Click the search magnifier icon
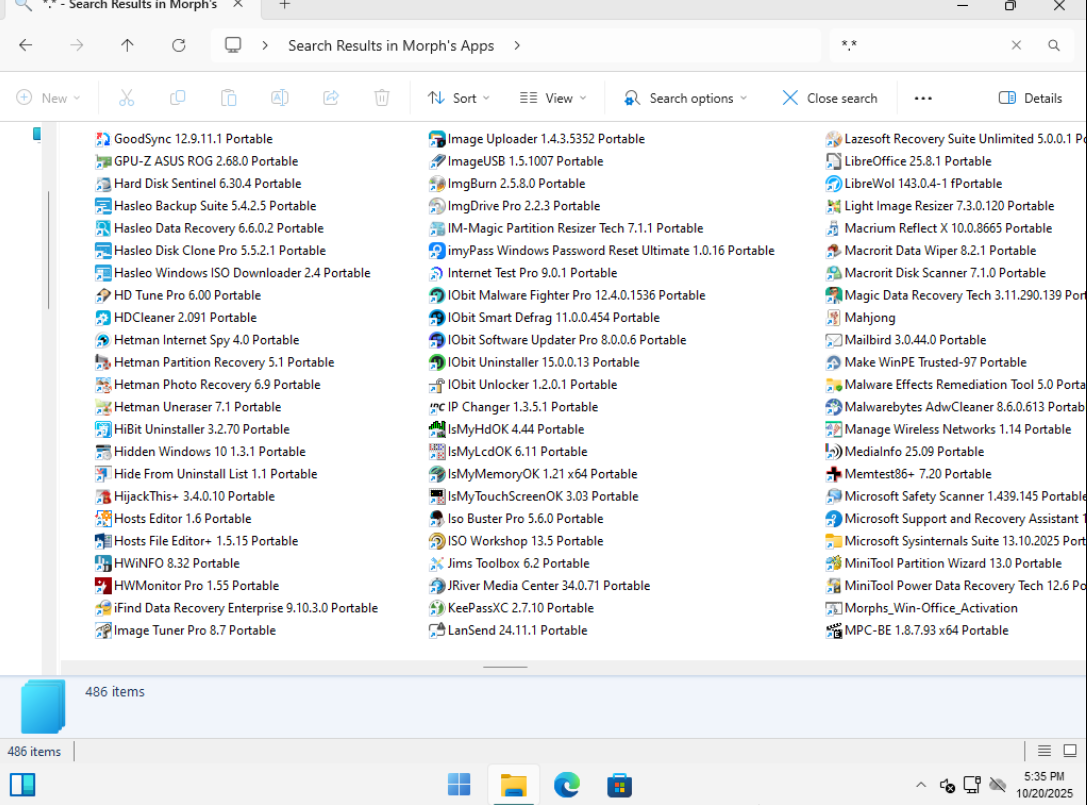The width and height of the screenshot is (1087, 805). click(x=1053, y=45)
